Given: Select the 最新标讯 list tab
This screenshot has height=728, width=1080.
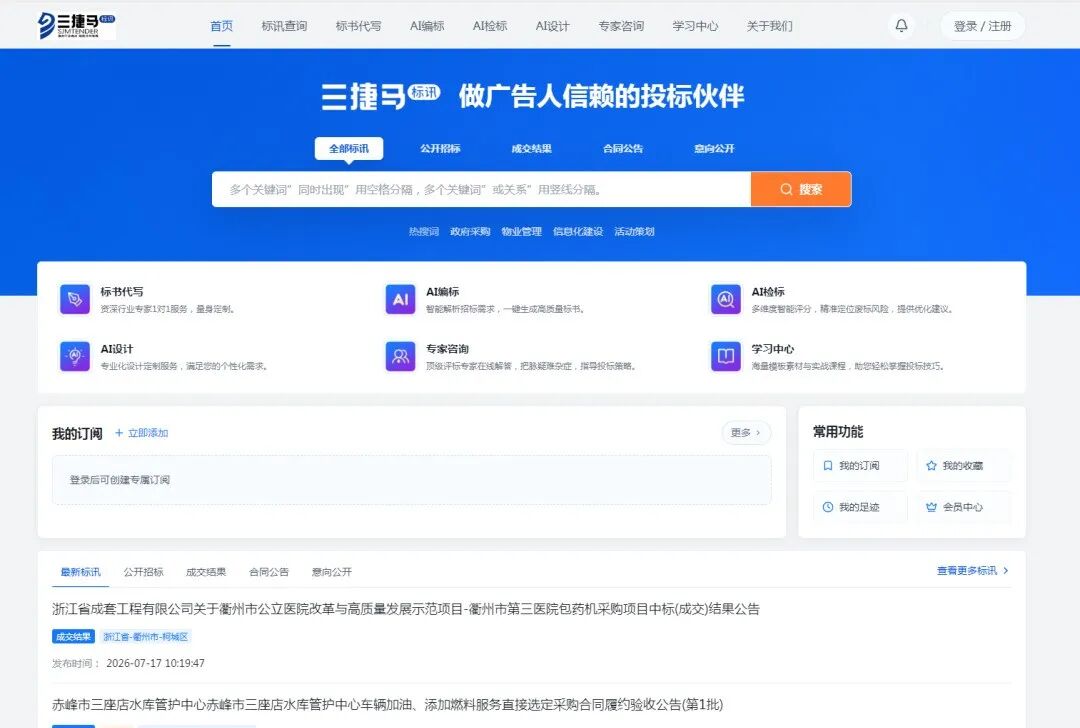Looking at the screenshot, I should tap(81, 572).
